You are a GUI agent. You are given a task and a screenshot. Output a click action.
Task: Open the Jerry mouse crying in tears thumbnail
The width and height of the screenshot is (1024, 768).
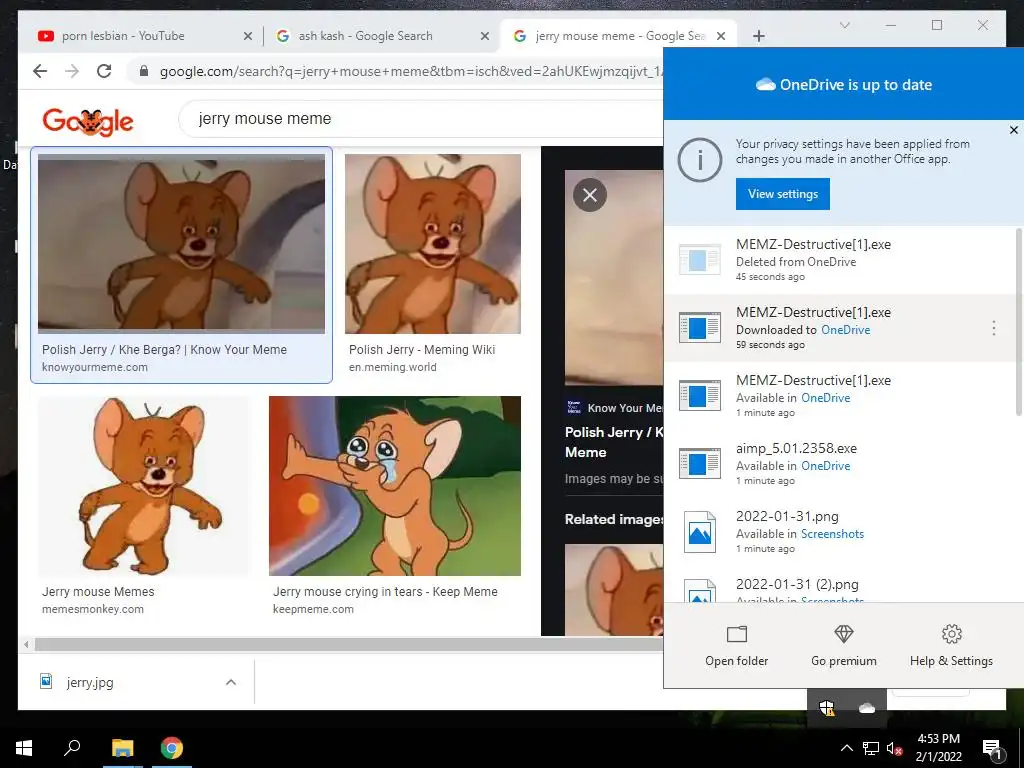[x=395, y=486]
